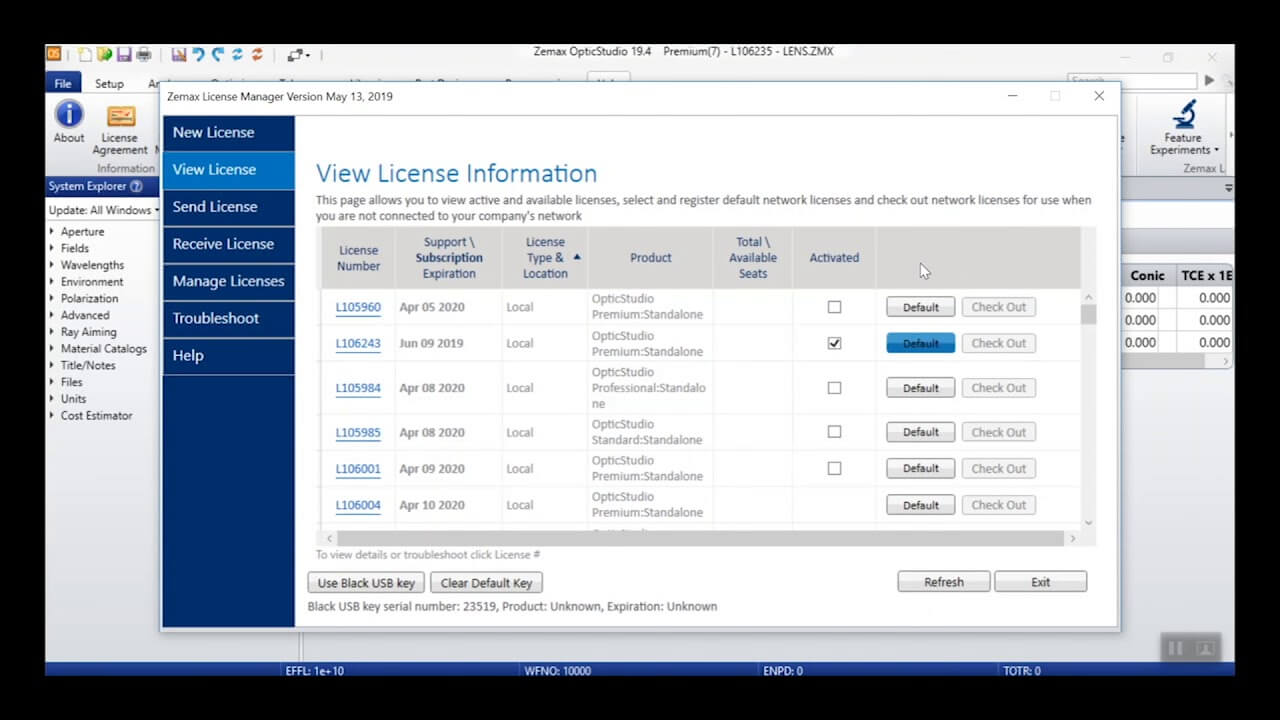Click the Conic column header
1280x720 pixels.
1147,275
